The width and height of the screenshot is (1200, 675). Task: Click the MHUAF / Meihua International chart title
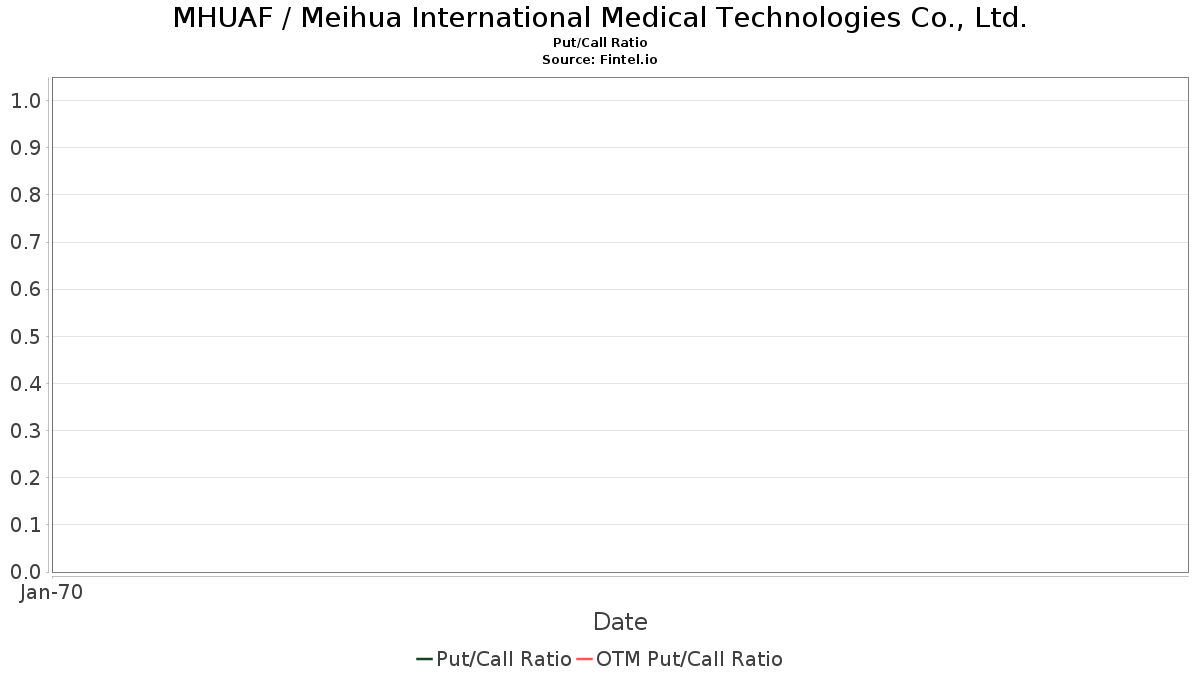click(600, 18)
